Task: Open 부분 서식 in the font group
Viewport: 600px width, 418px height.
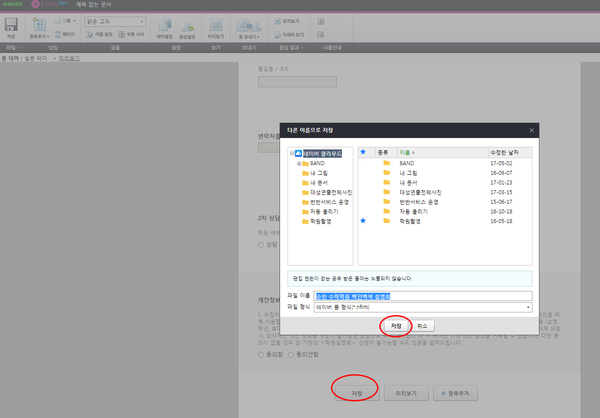Action: (x=131, y=34)
